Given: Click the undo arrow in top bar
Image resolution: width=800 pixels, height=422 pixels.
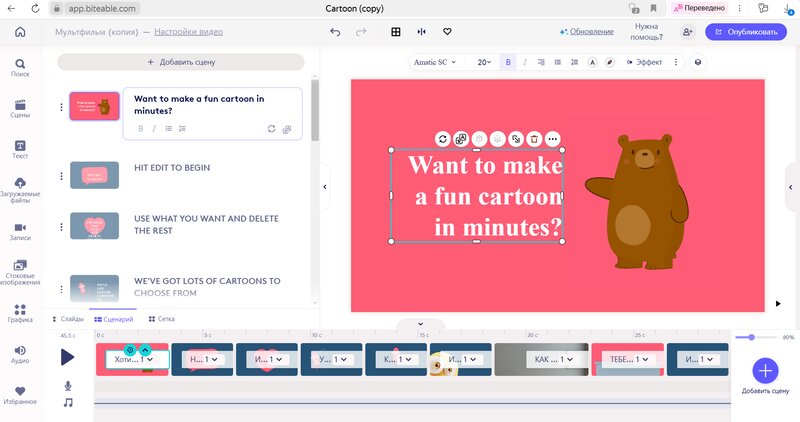Looking at the screenshot, I should [x=335, y=32].
